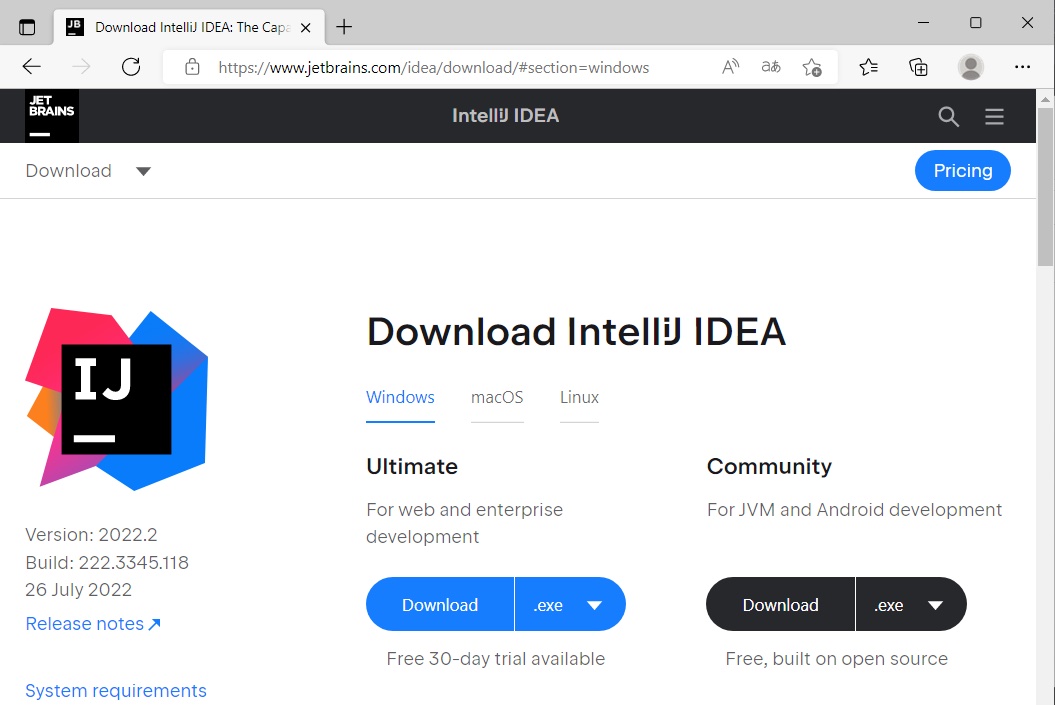Switch to the Linux tab
Screen dimensions: 1055x705
tap(579, 397)
